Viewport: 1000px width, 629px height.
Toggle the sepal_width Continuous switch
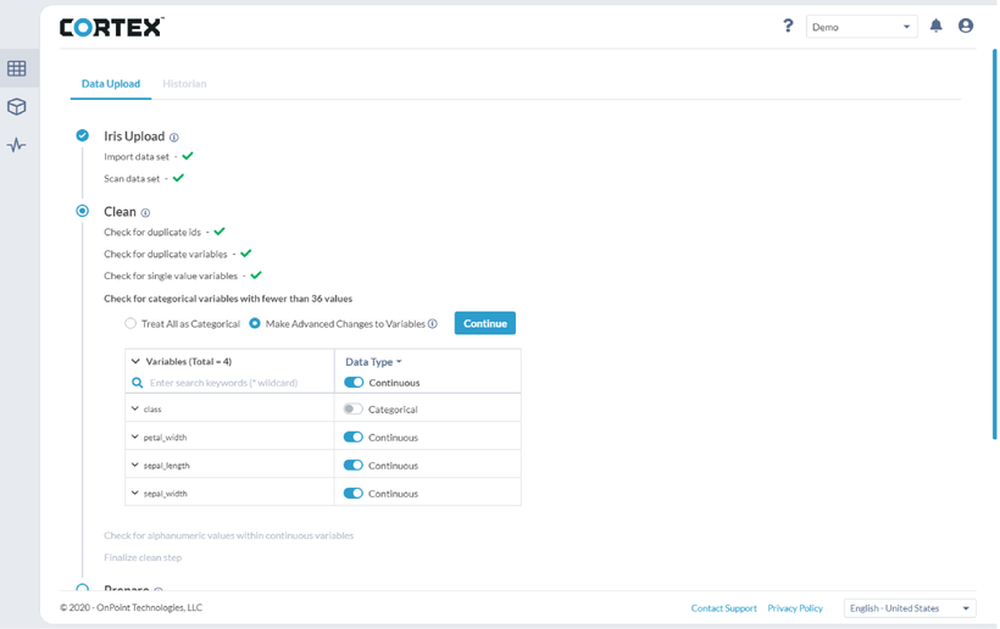coord(353,493)
